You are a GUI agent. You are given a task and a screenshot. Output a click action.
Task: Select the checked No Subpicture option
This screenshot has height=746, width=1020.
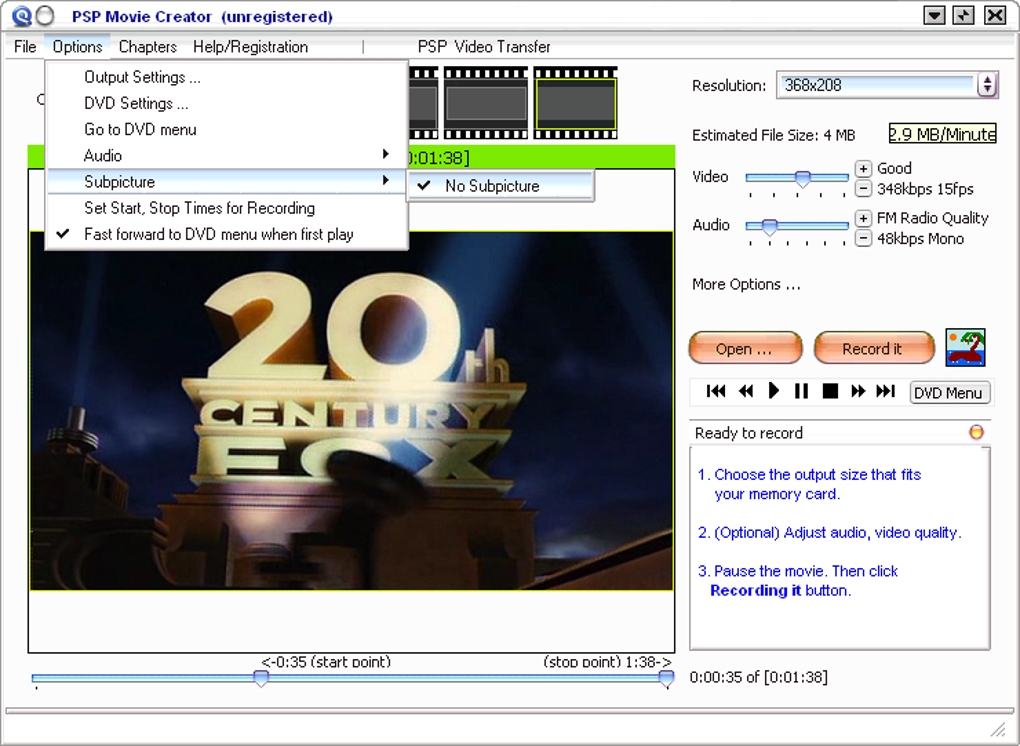500,186
